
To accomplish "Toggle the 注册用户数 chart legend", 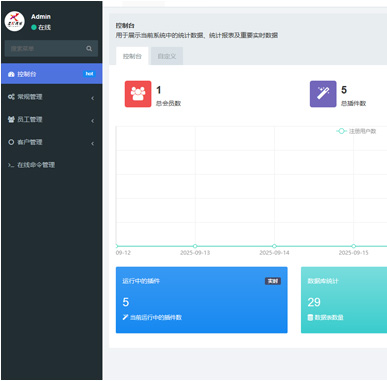I will click(356, 131).
